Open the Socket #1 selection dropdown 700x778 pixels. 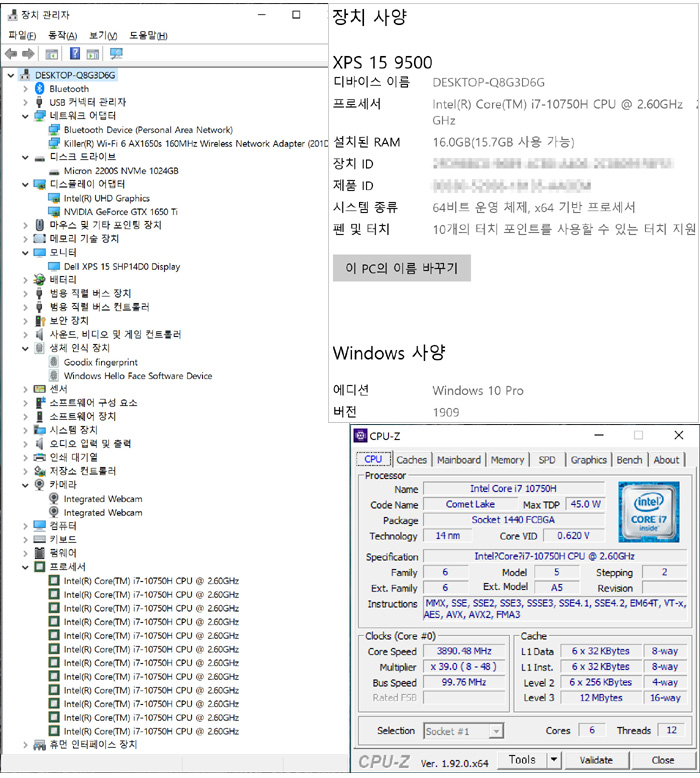pyautogui.click(x=496, y=731)
